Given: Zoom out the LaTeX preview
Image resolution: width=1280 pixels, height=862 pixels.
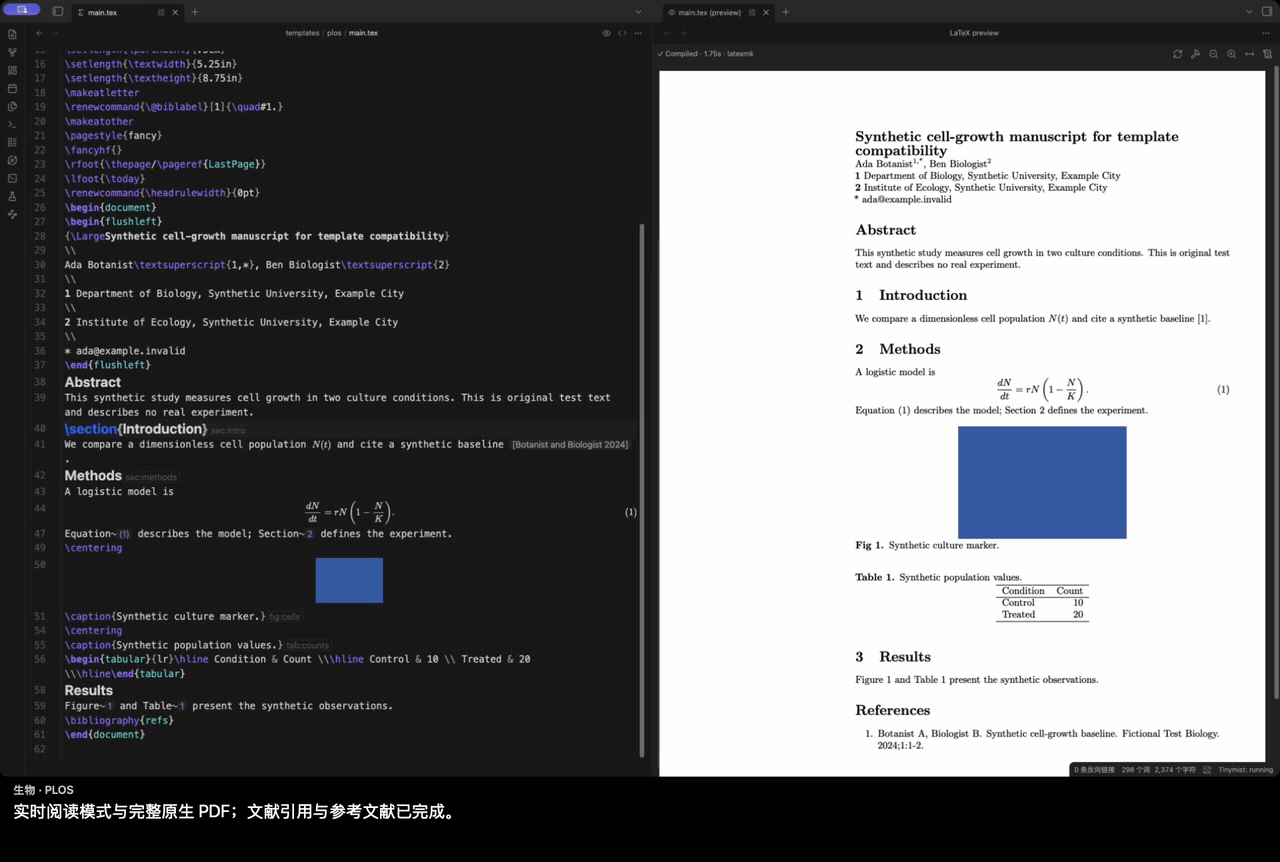Looking at the screenshot, I should (1214, 54).
